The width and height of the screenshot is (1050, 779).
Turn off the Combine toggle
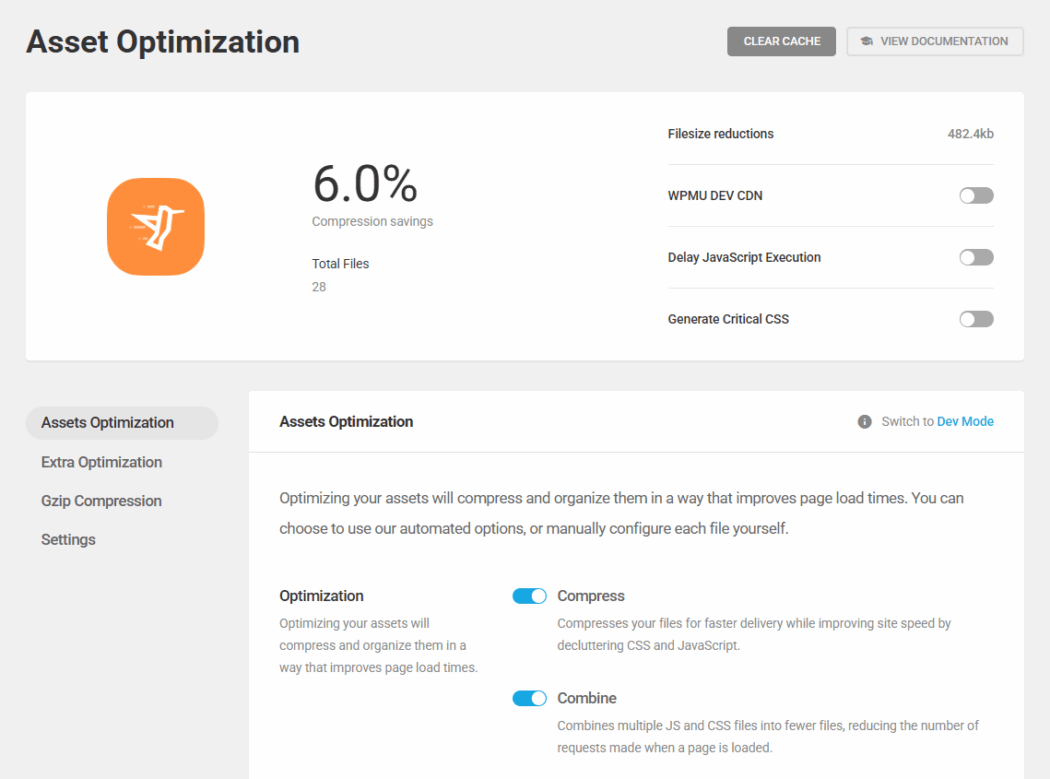[529, 698]
